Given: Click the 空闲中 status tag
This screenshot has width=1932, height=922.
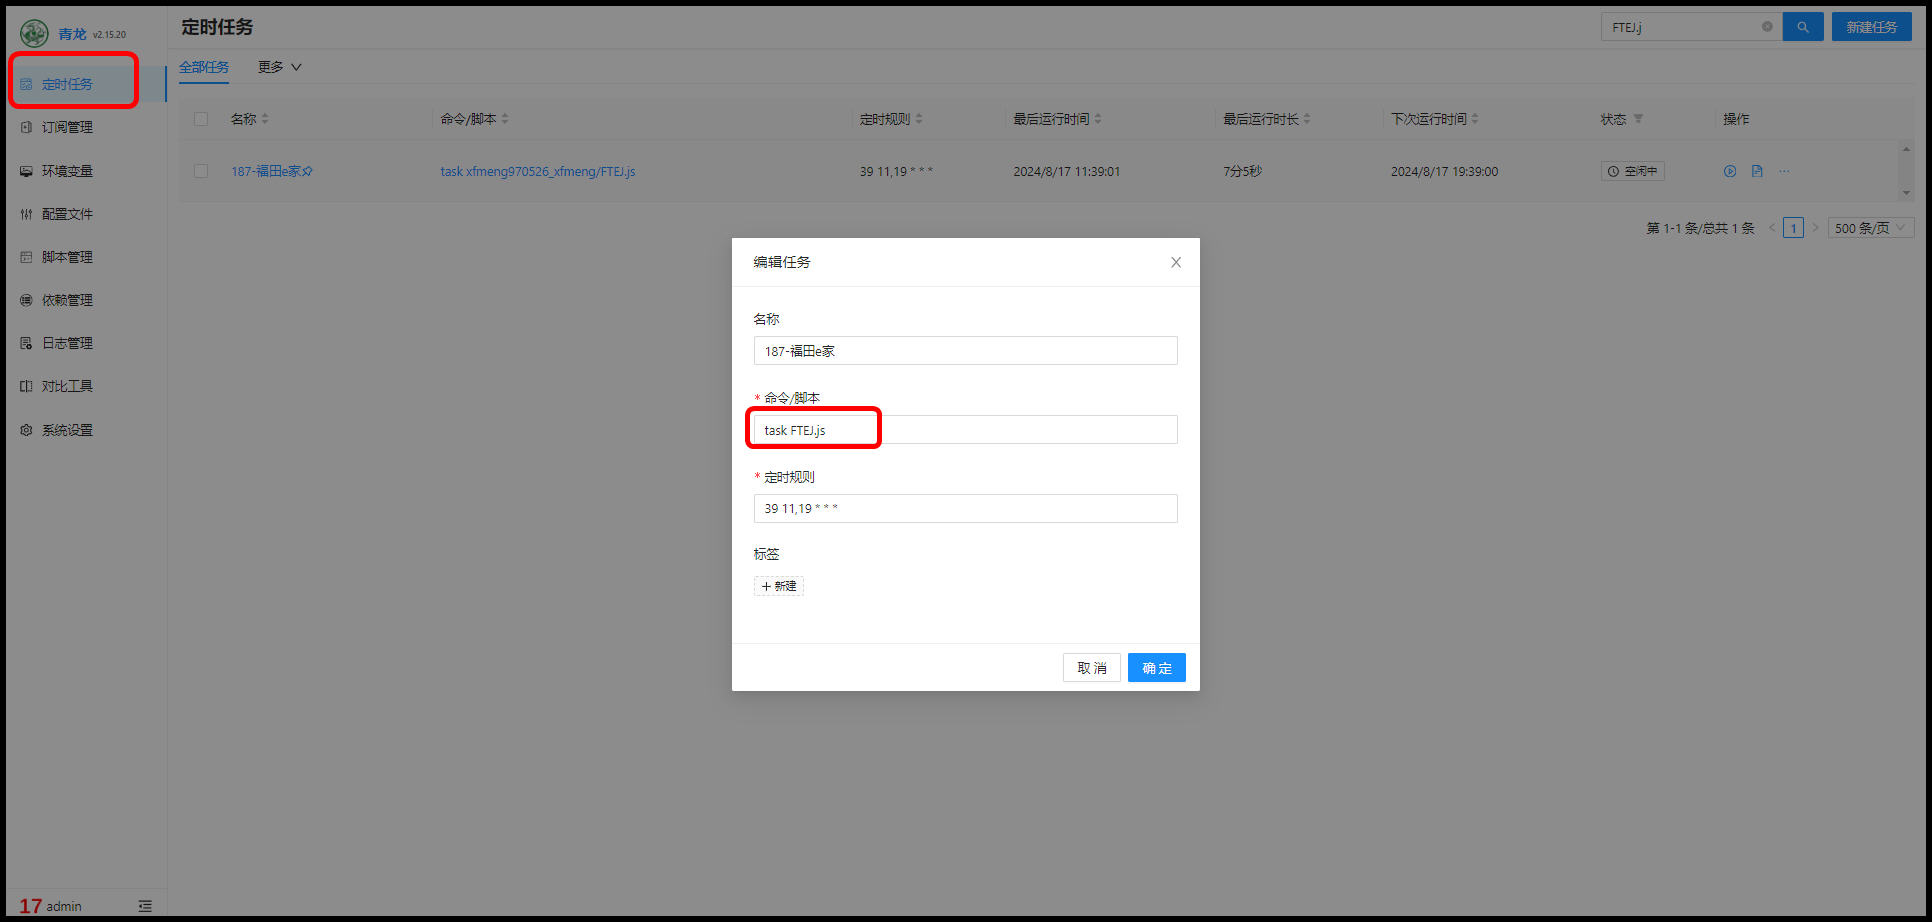Looking at the screenshot, I should point(1633,171).
